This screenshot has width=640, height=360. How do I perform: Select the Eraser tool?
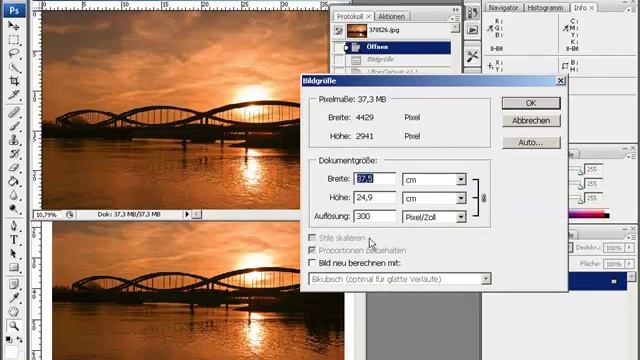[14, 167]
